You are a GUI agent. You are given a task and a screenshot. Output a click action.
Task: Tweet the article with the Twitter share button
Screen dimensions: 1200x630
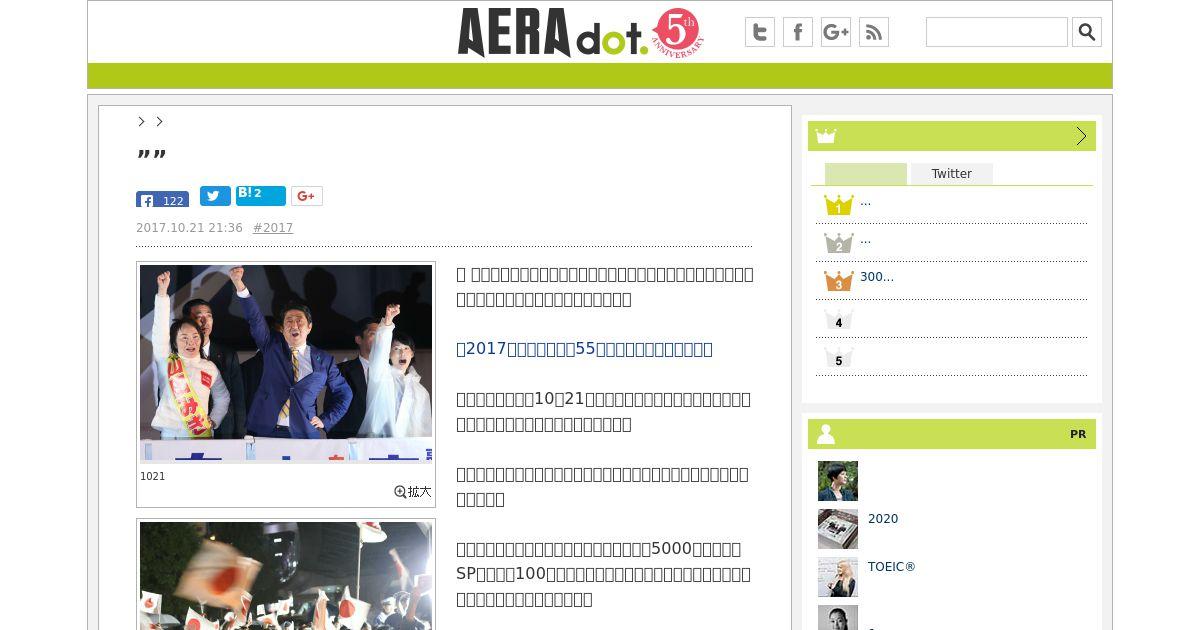point(215,196)
